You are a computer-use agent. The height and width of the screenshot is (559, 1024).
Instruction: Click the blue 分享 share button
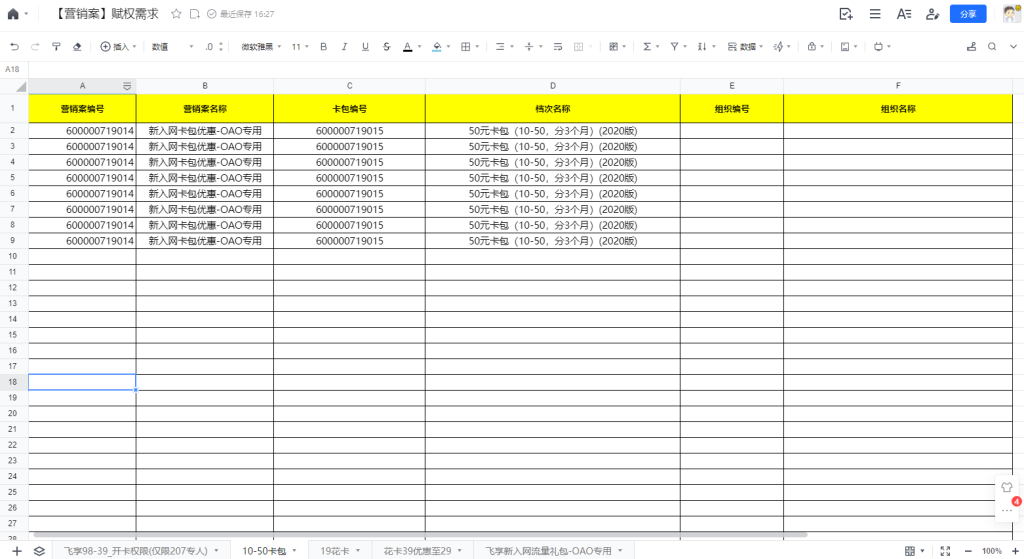967,14
